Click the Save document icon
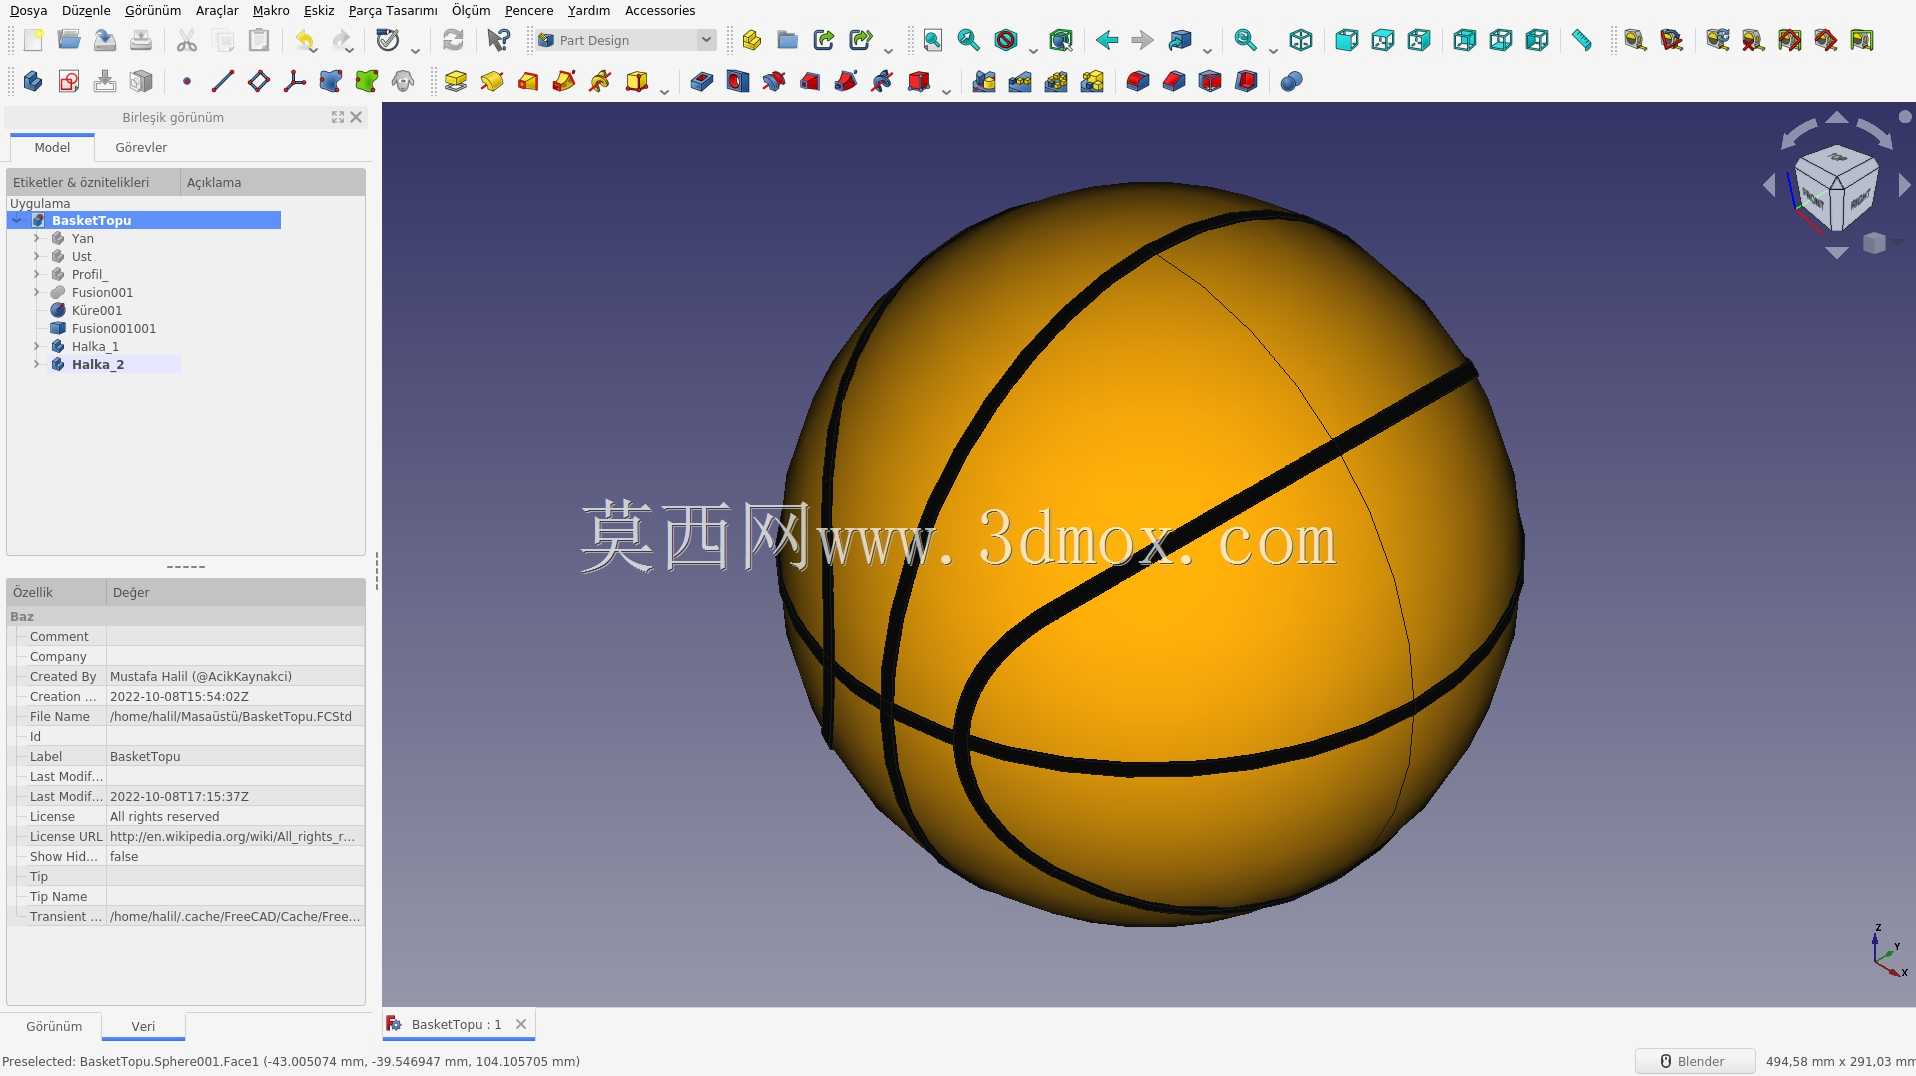Image resolution: width=1916 pixels, height=1076 pixels. coord(105,40)
